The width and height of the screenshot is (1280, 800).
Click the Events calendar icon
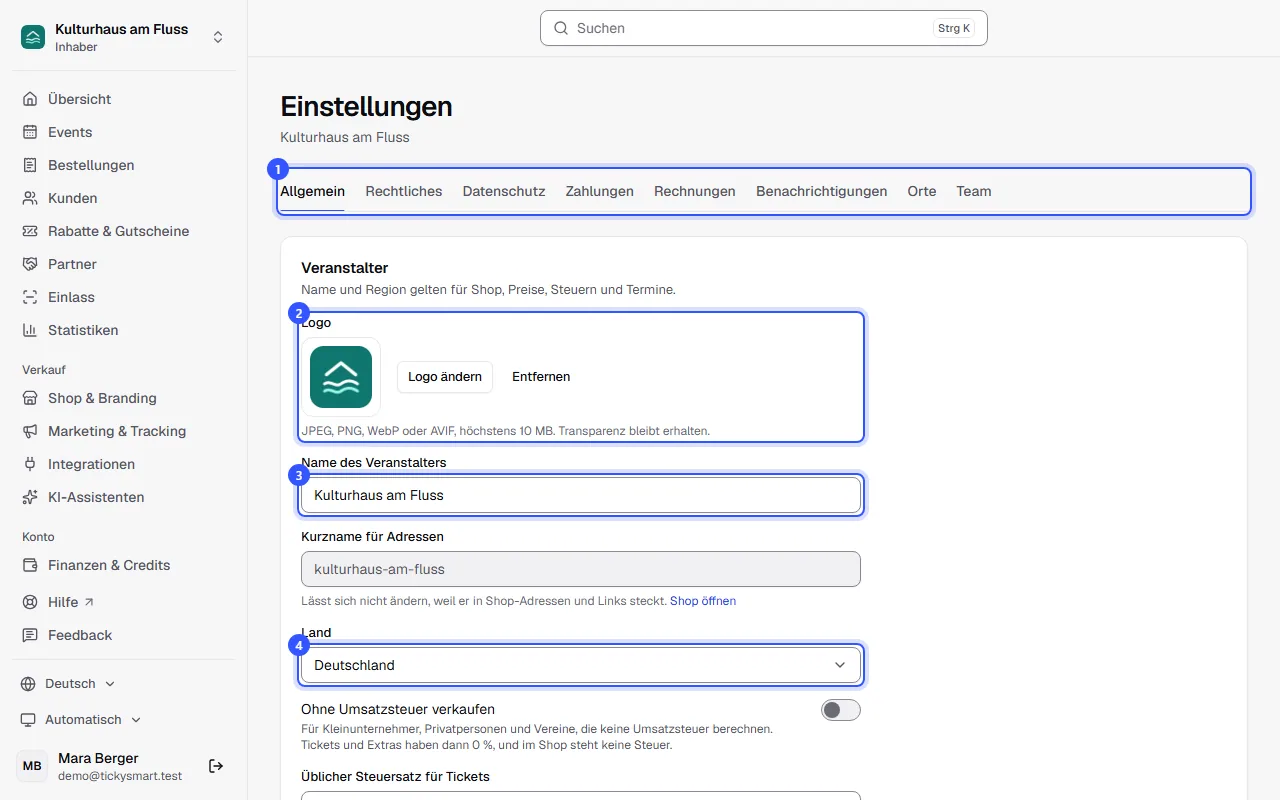pos(30,132)
